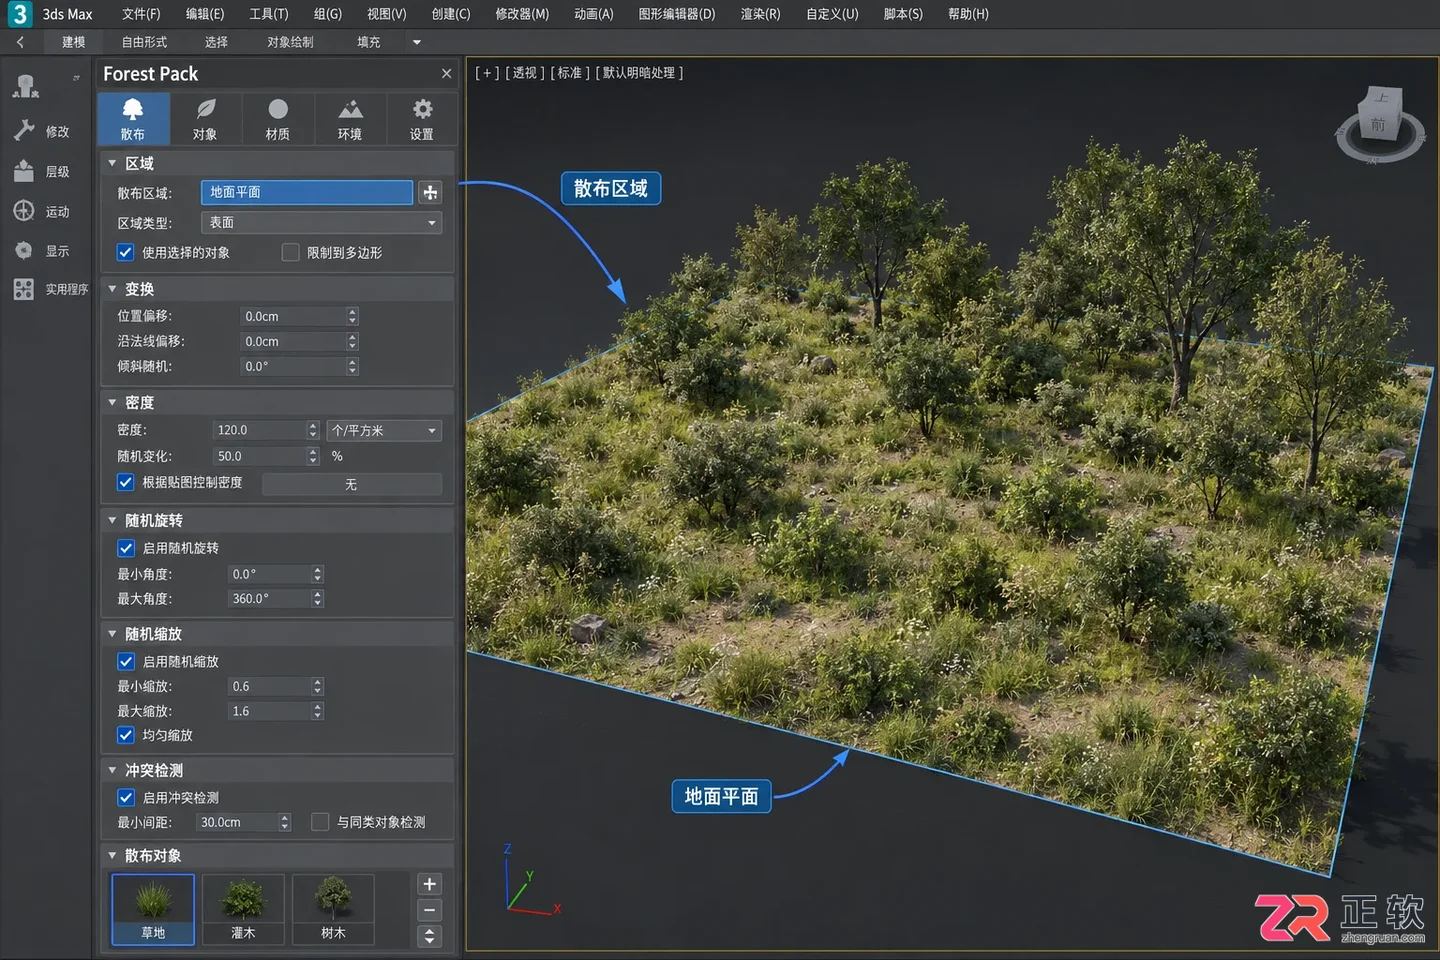Viewport: 1440px width, 960px height.
Task: Collapse the 冲突检测 section
Action: pos(112,770)
